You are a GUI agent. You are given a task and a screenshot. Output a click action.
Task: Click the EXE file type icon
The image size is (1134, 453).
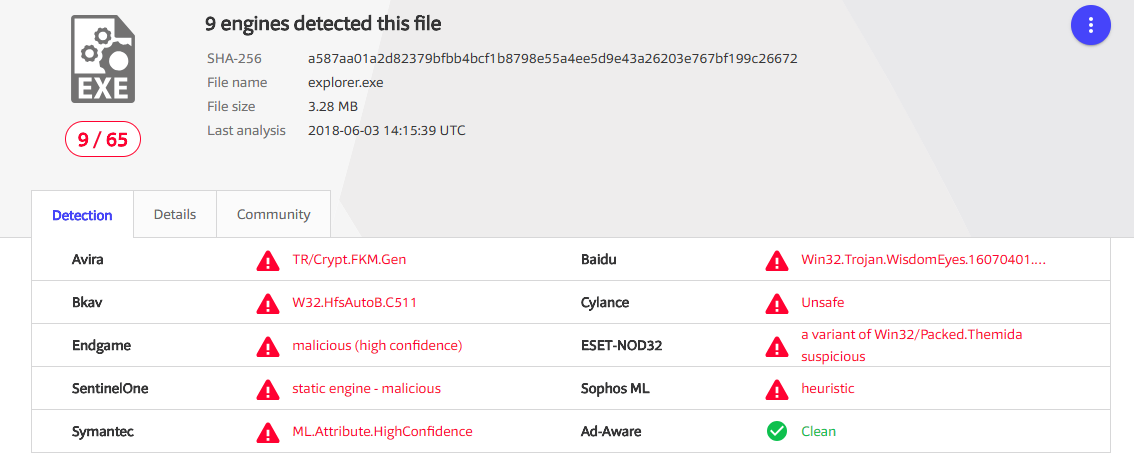103,59
